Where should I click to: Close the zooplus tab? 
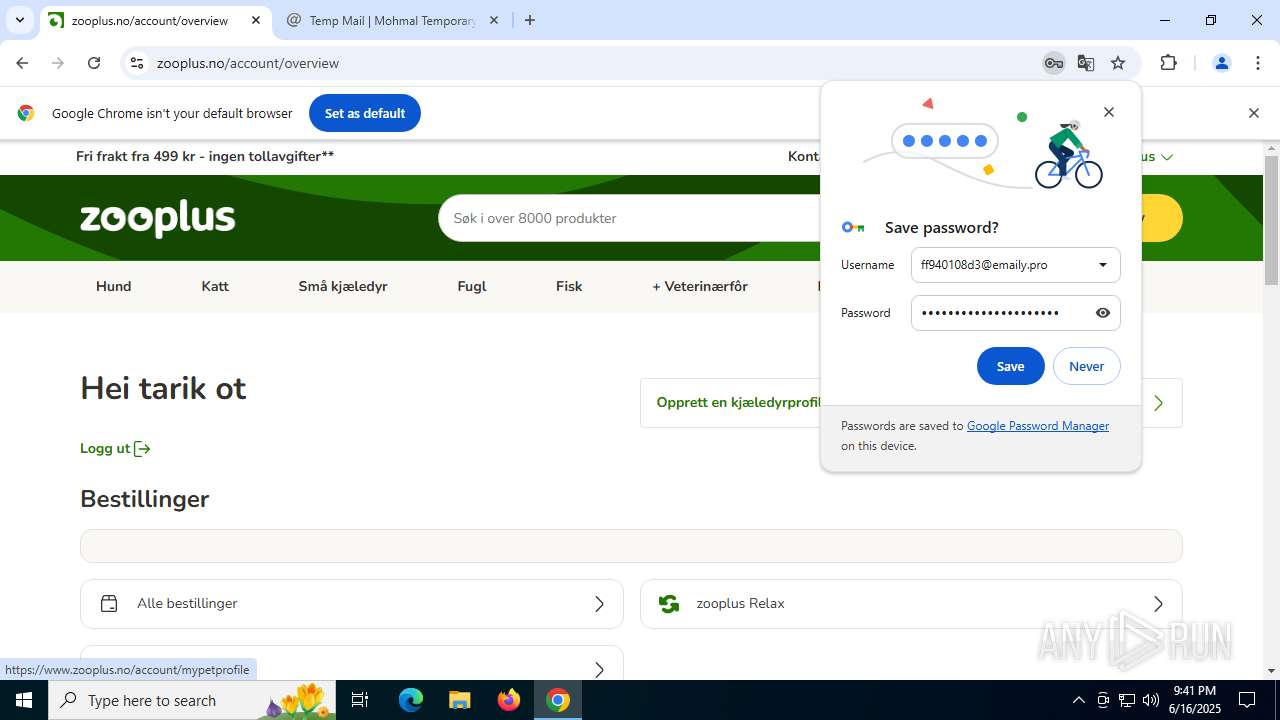pos(256,20)
